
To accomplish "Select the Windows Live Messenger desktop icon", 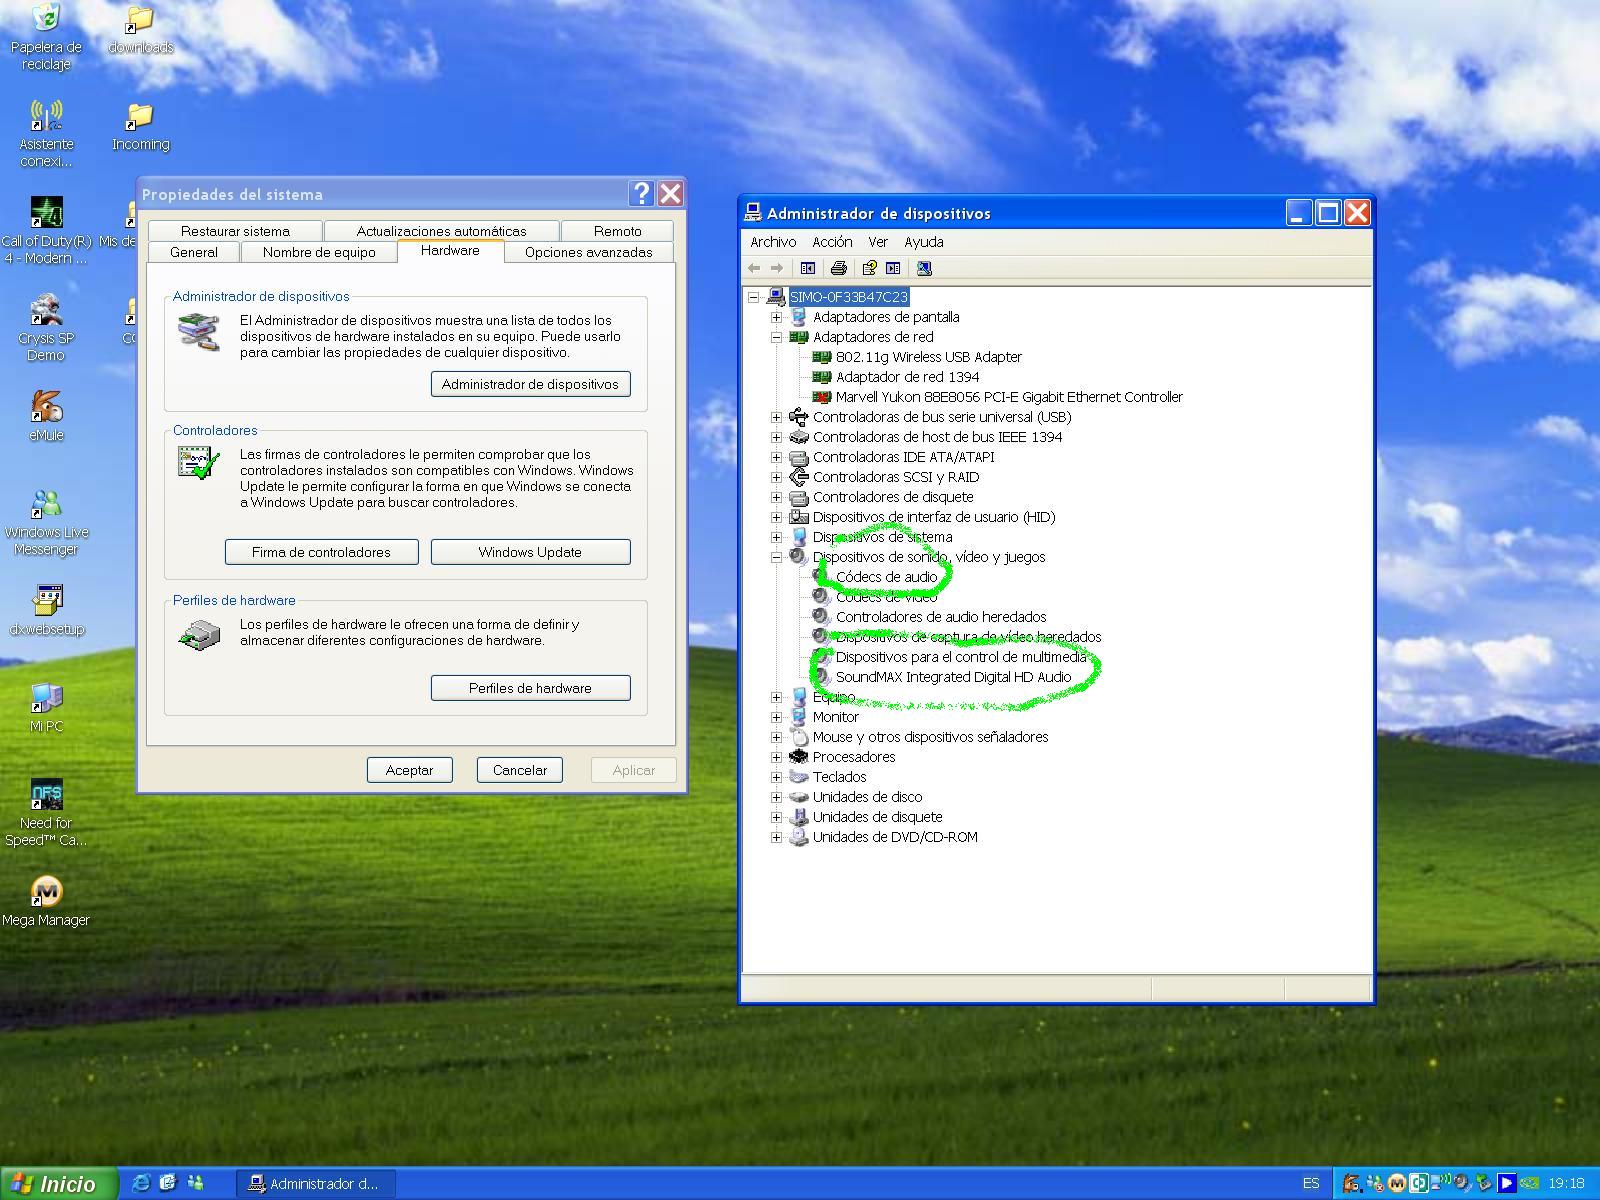I will click(x=46, y=523).
